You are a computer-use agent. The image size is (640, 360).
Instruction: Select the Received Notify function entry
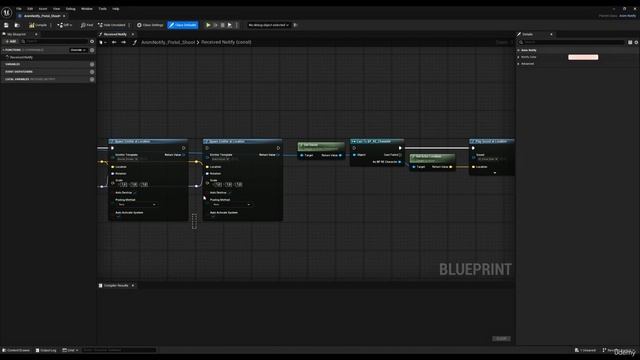coord(21,57)
